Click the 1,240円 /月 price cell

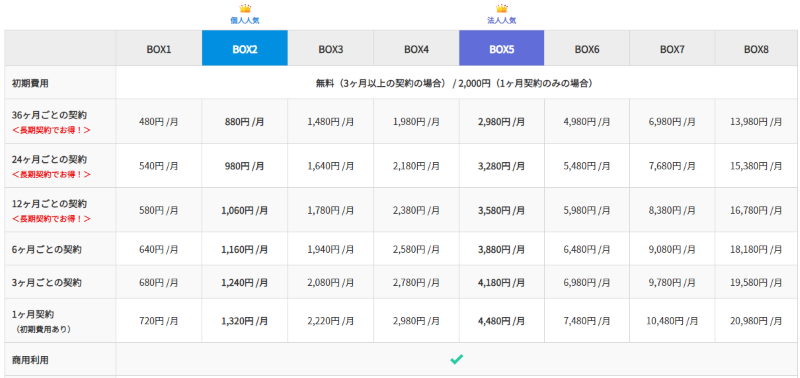[x=245, y=283]
